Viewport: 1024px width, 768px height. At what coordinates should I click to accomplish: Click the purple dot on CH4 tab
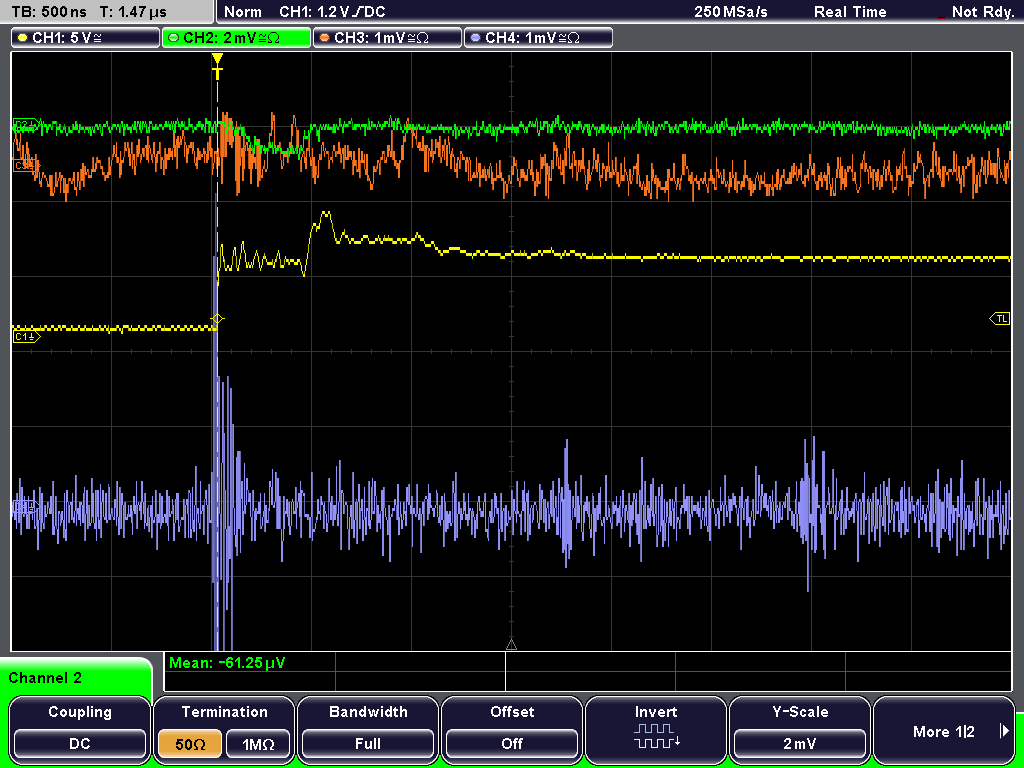pyautogui.click(x=475, y=38)
